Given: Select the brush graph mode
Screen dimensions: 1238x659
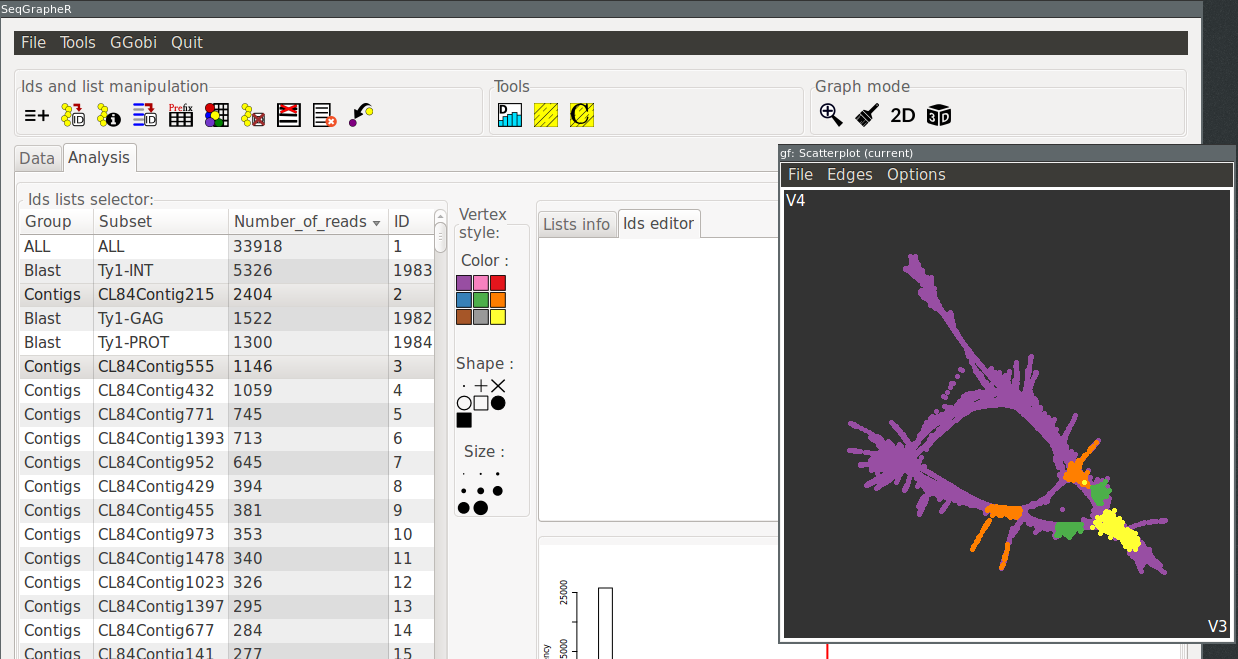Looking at the screenshot, I should pyautogui.click(x=867, y=115).
